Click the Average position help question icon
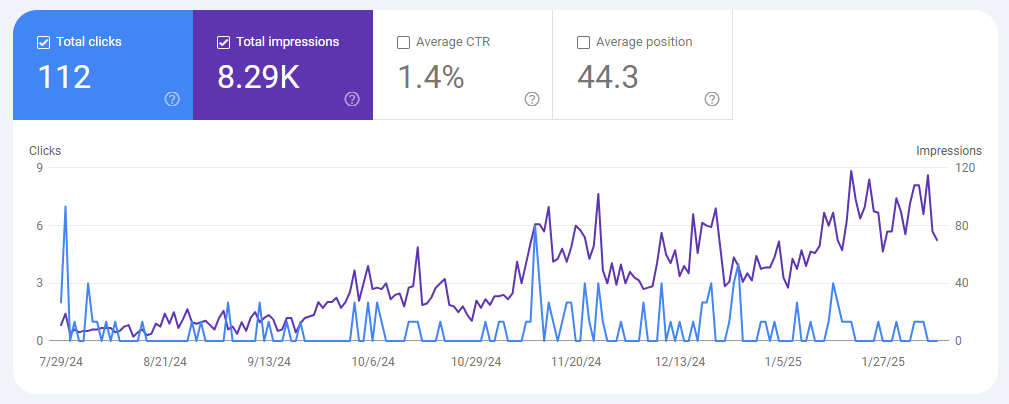The width and height of the screenshot is (1009, 404). pyautogui.click(x=712, y=99)
